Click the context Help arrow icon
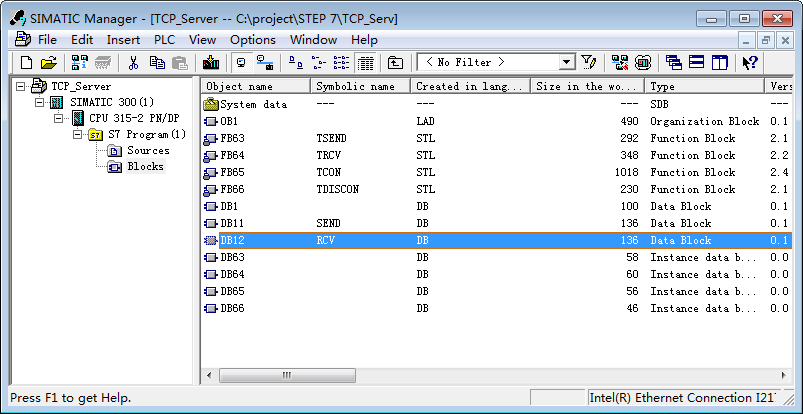 [750, 63]
